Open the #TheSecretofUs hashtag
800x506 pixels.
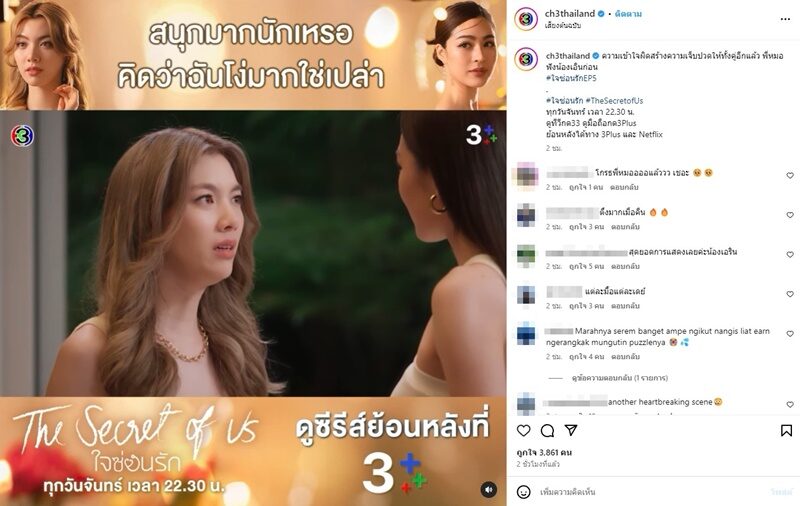click(x=614, y=101)
